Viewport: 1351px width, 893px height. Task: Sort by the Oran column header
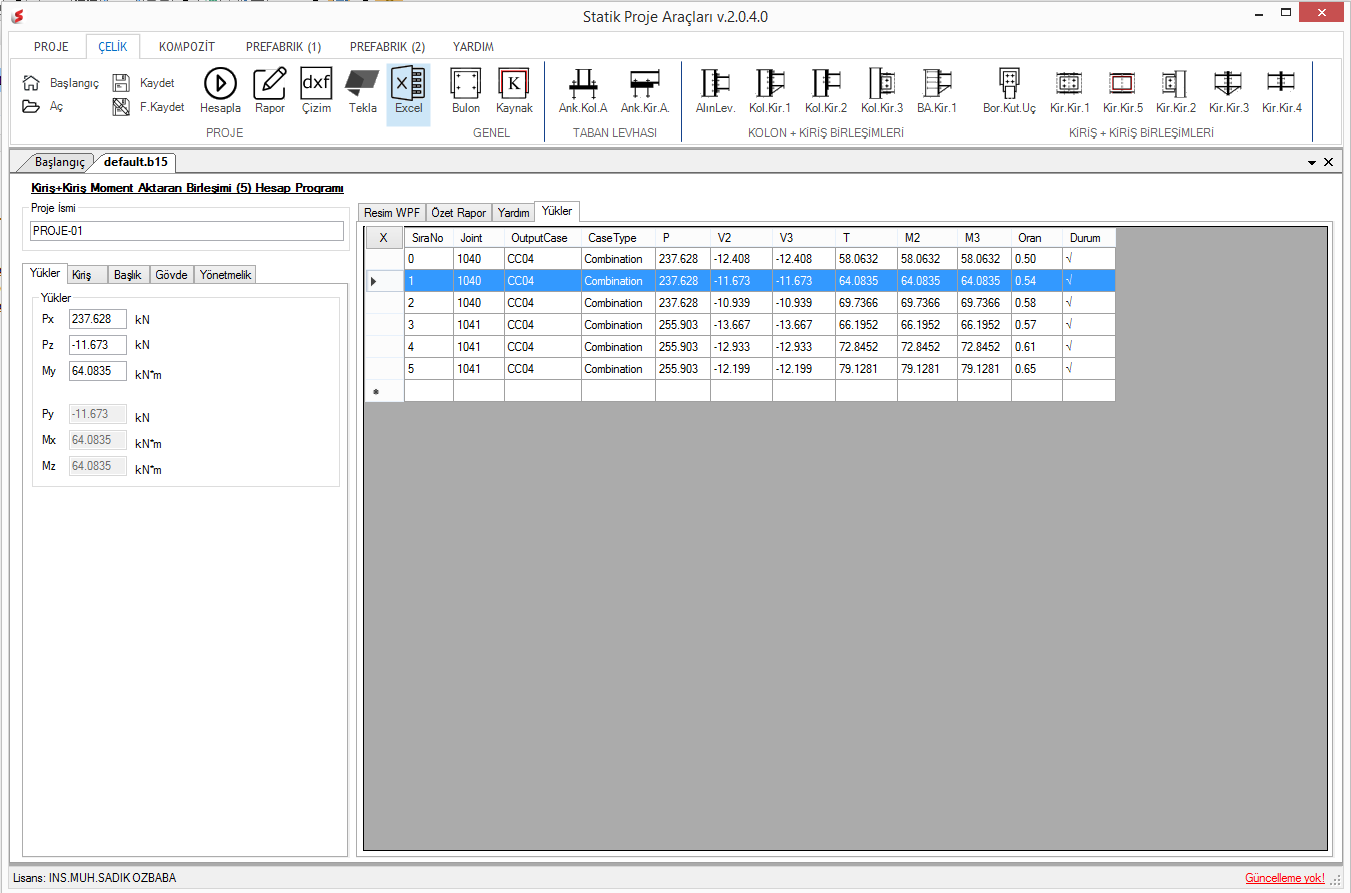[1037, 238]
